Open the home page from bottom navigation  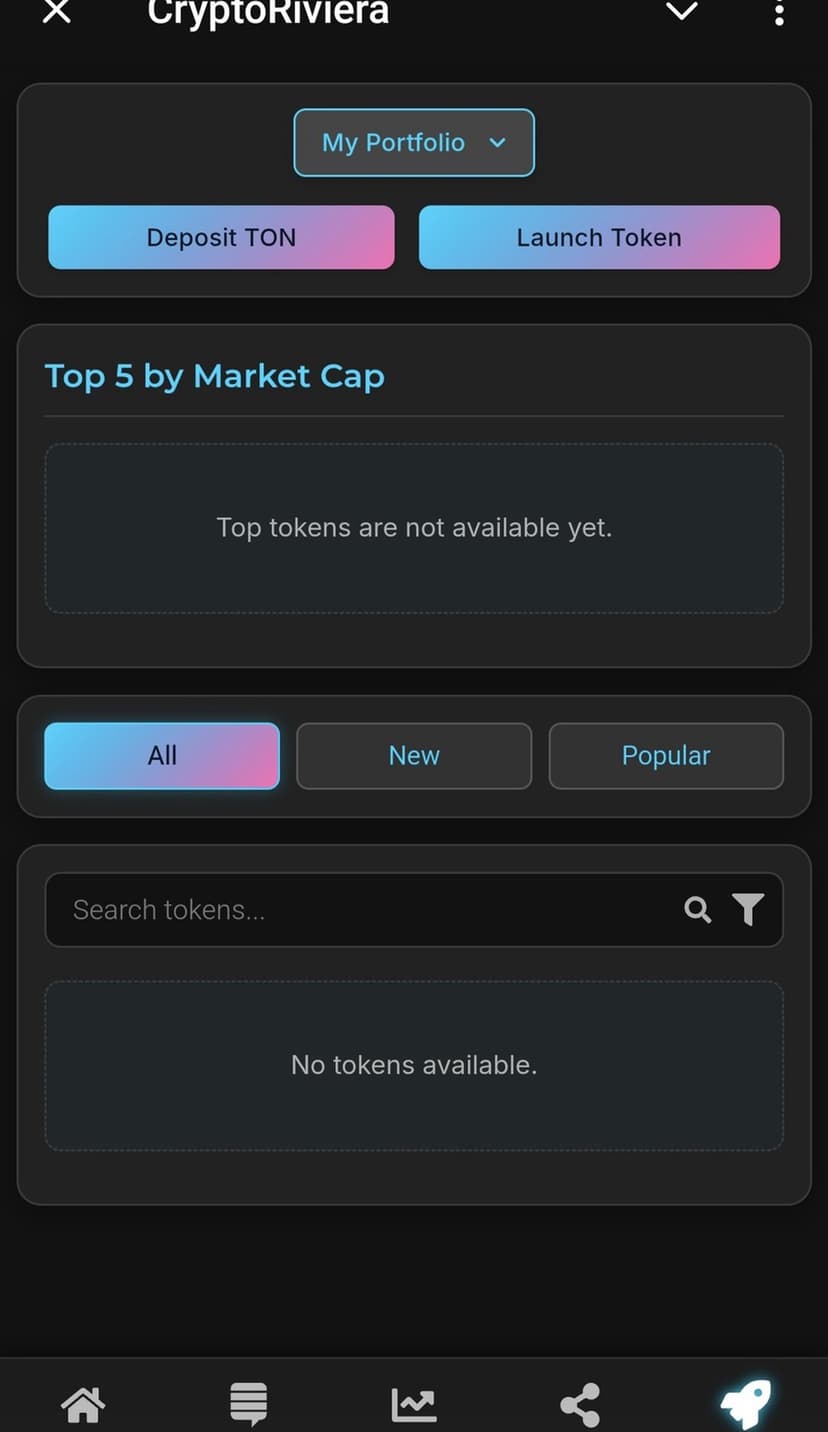click(83, 1404)
